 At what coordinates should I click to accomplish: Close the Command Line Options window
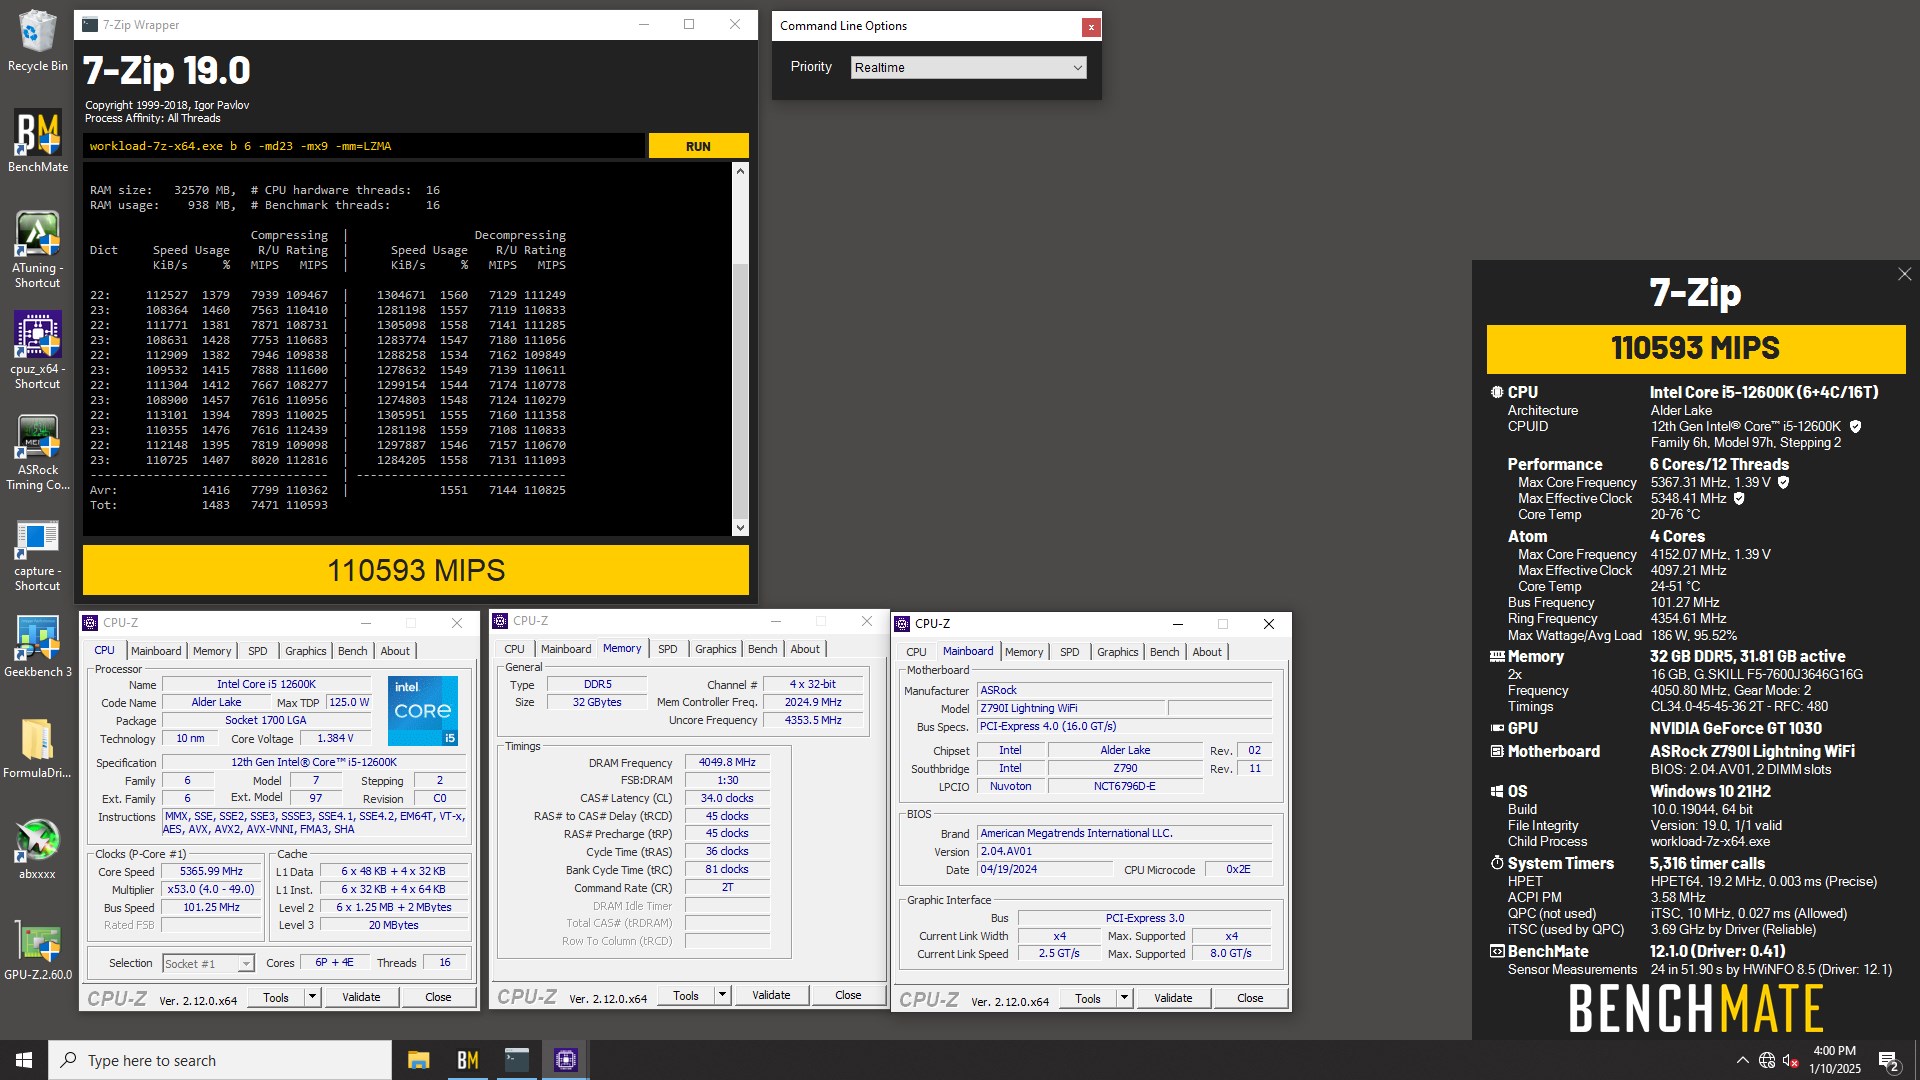tap(1091, 27)
